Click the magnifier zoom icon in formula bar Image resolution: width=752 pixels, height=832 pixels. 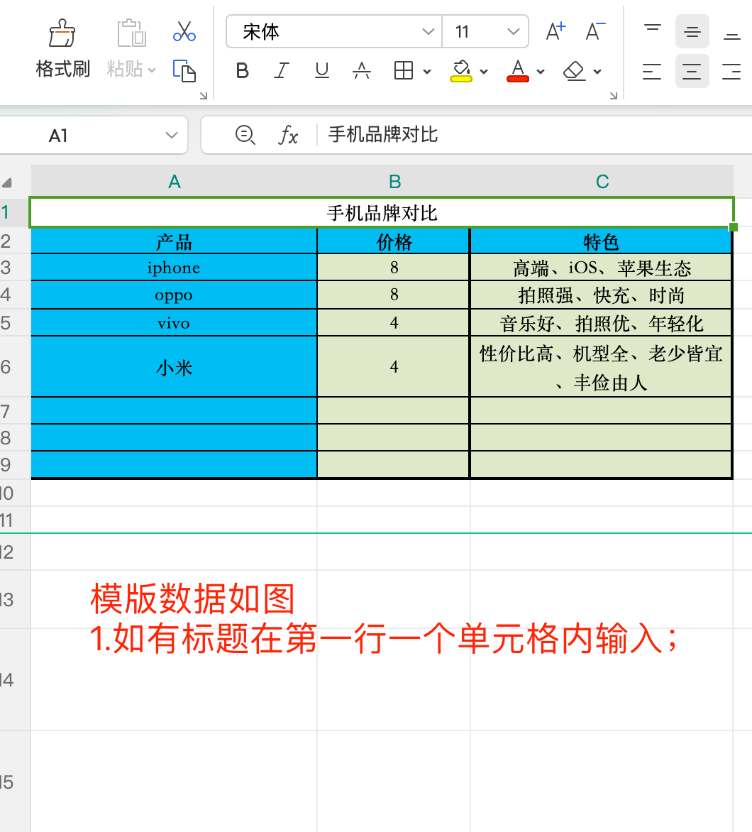244,135
